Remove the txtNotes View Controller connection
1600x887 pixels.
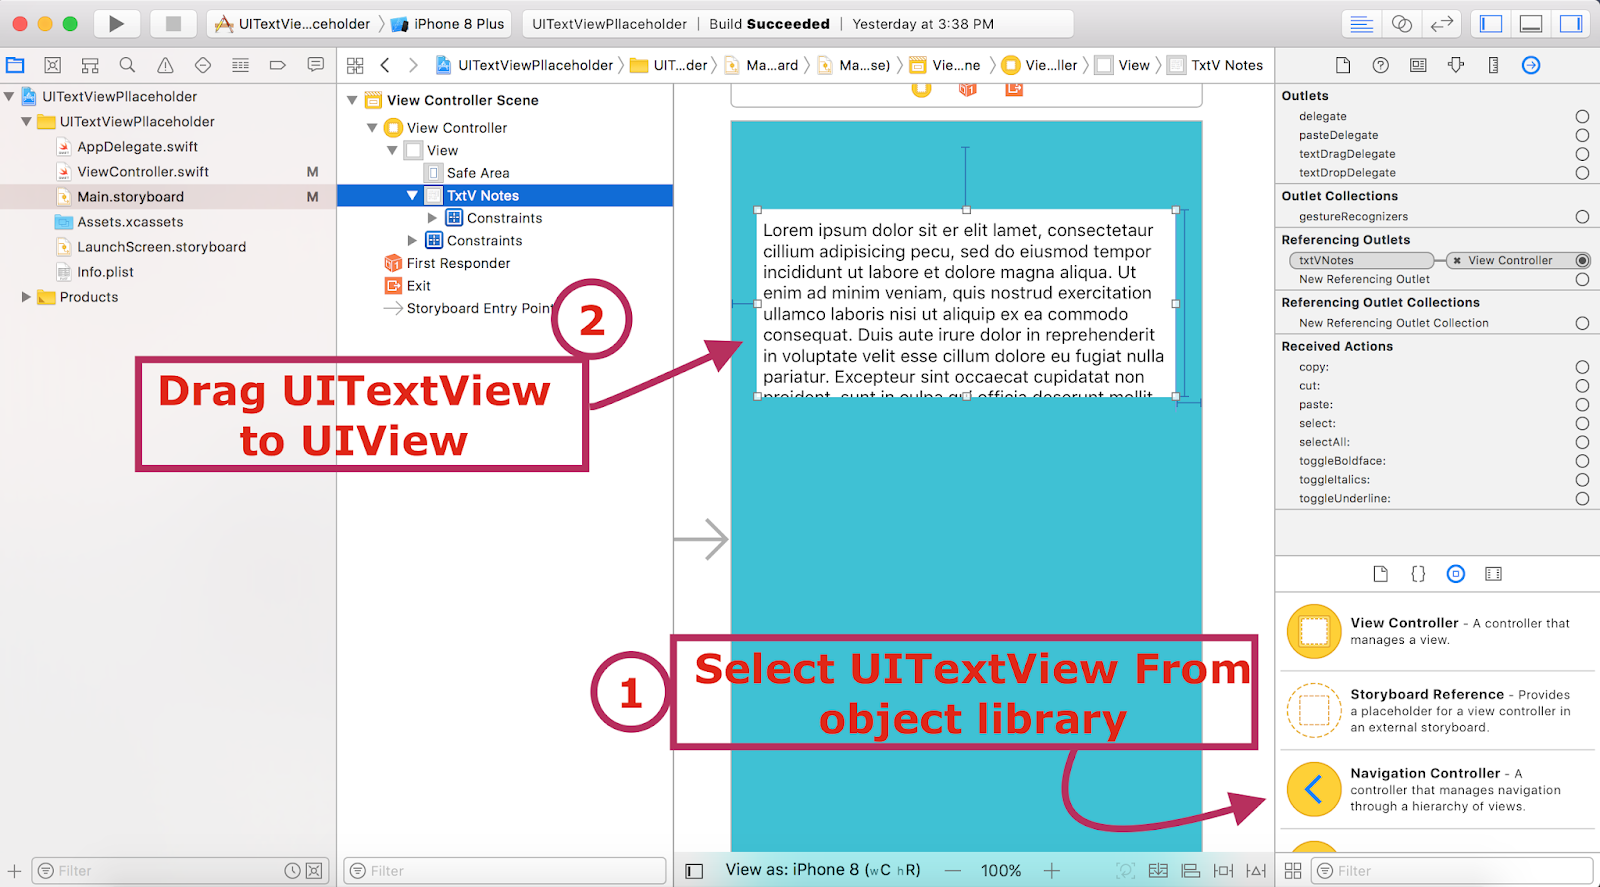point(1457,261)
